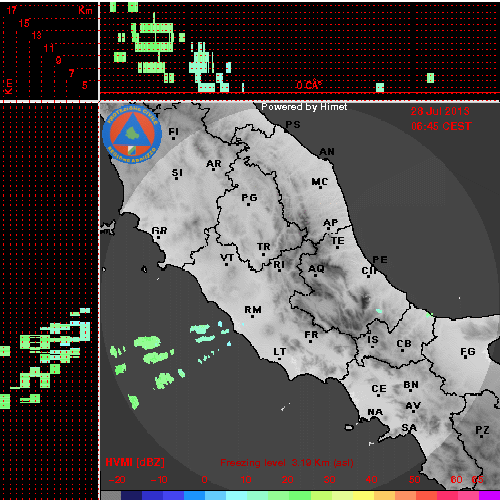The height and width of the screenshot is (500, 500).
Task: Click the FR city label
Action: (x=311, y=335)
